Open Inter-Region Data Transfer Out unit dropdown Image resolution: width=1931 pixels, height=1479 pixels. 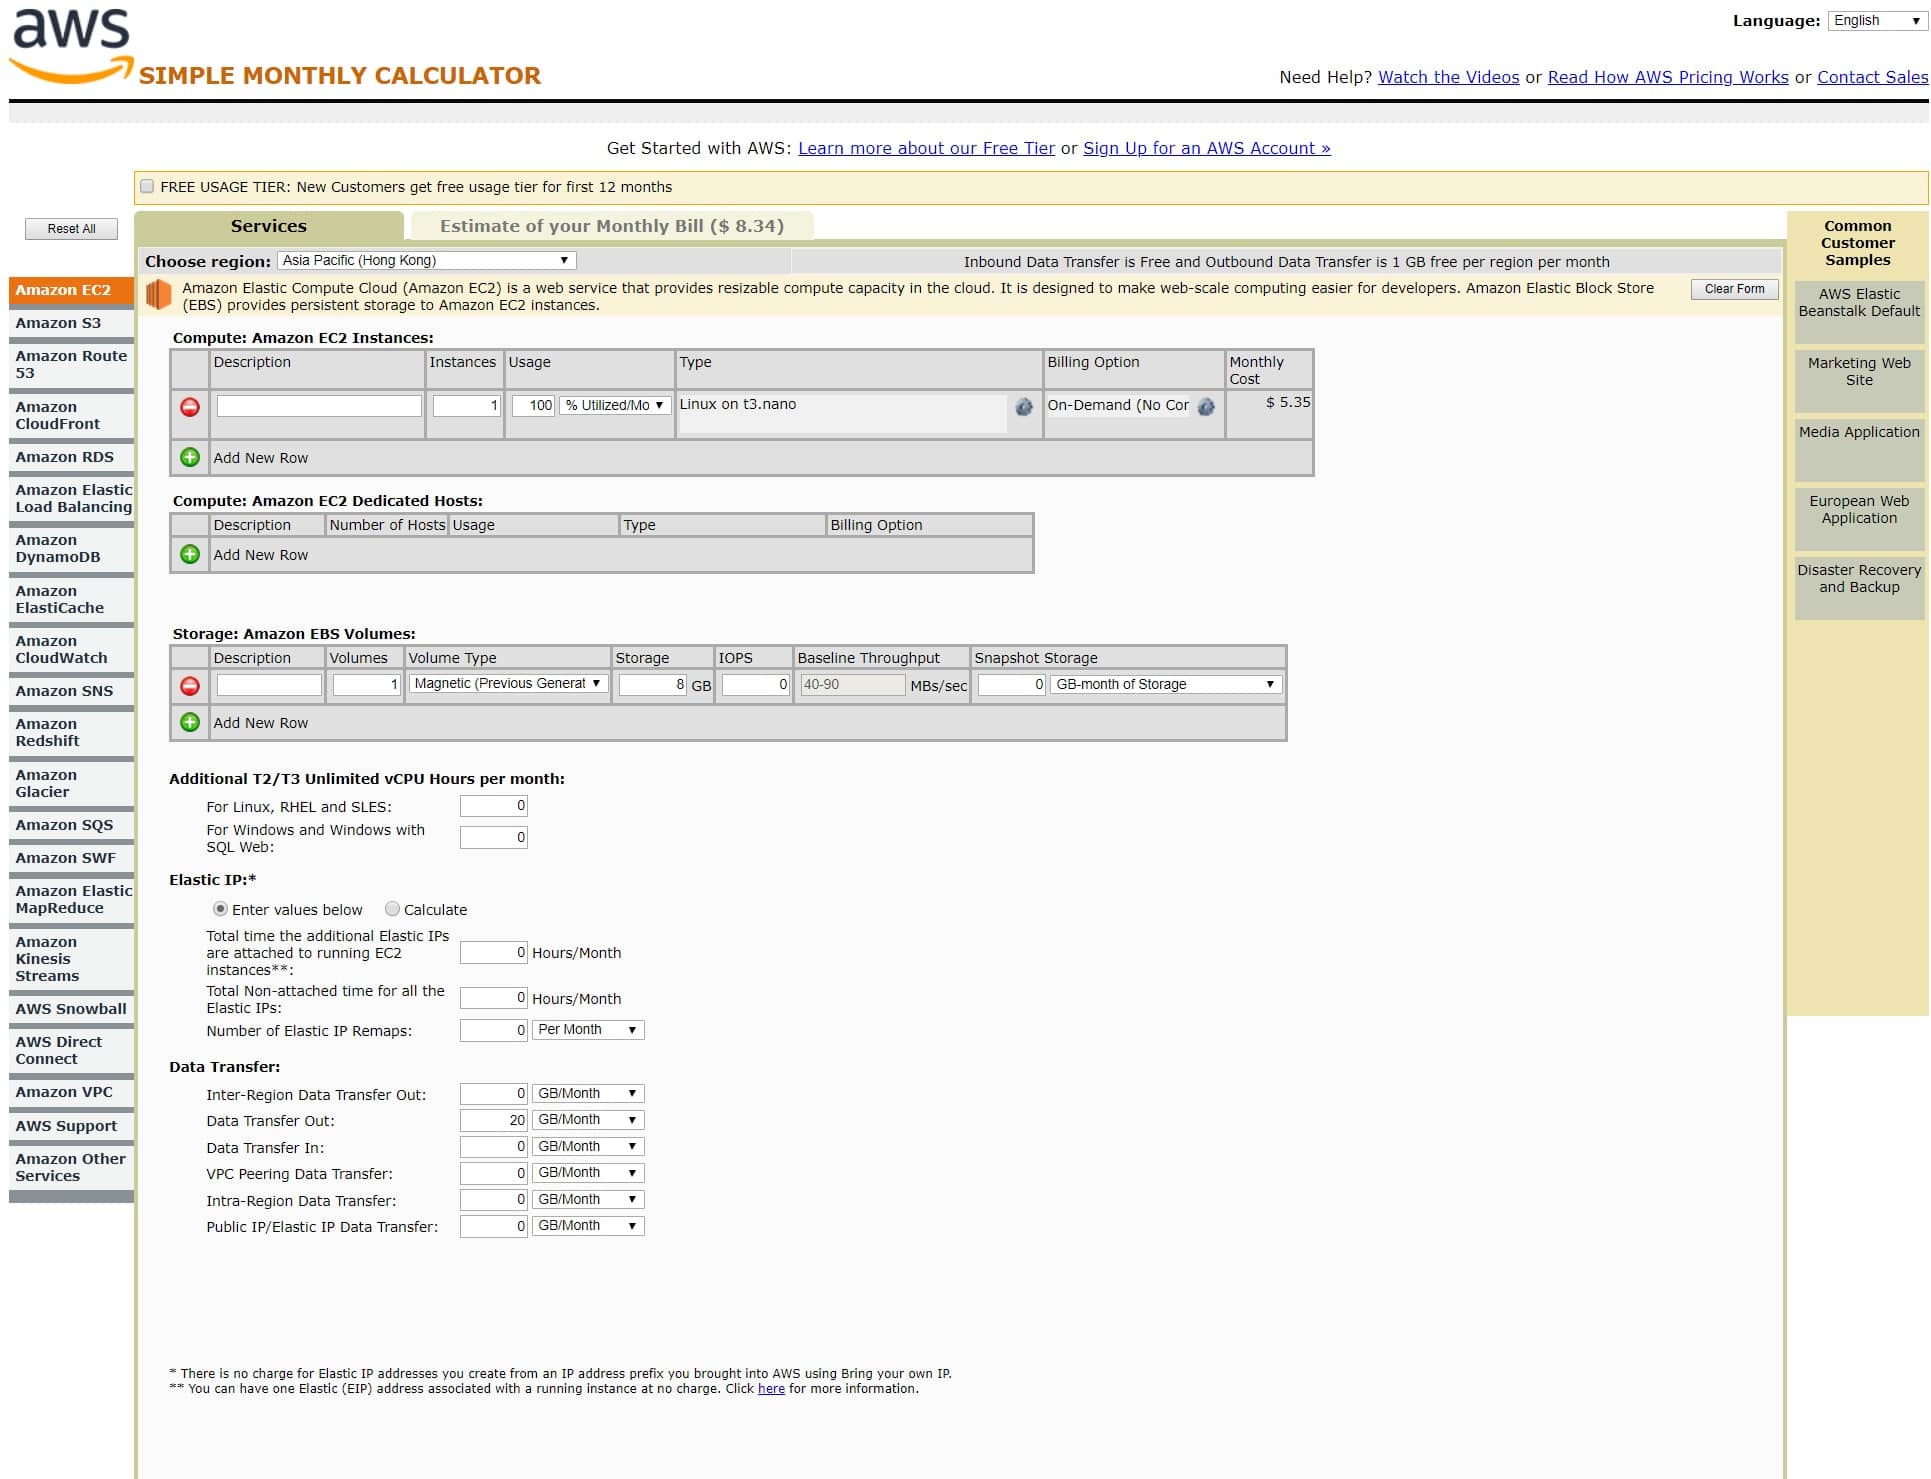click(588, 1094)
